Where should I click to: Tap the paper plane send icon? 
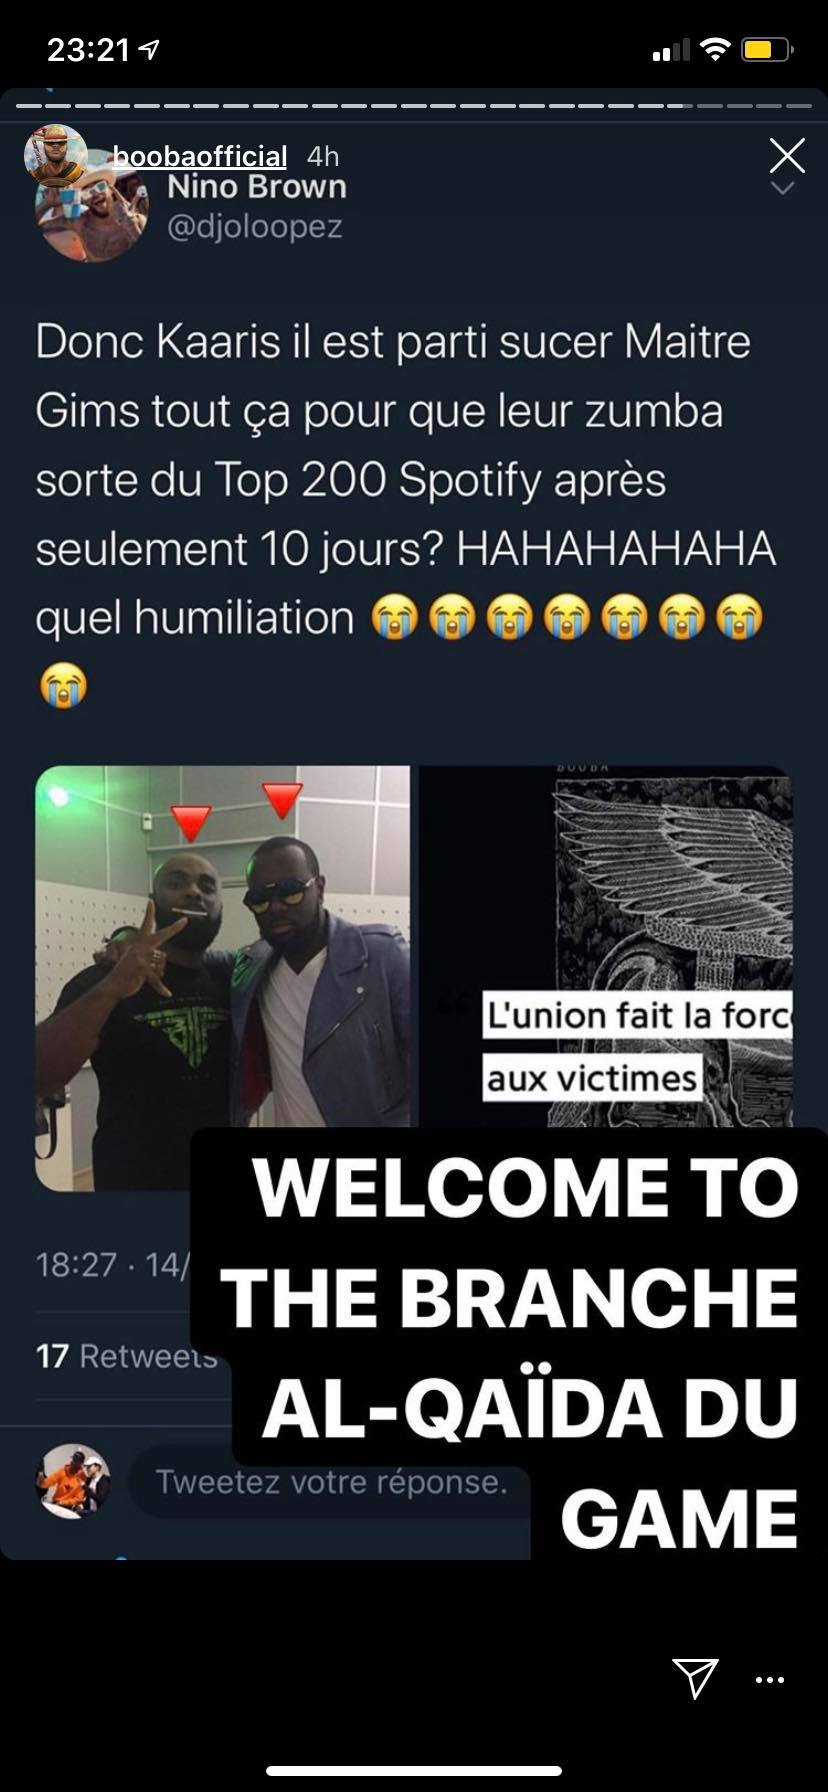[x=695, y=1678]
